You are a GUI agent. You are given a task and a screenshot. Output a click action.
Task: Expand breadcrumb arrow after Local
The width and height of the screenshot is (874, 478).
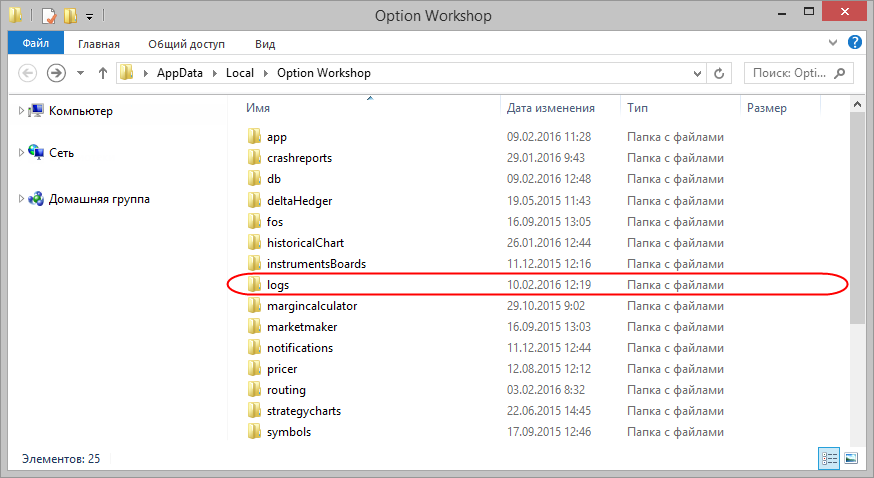pyautogui.click(x=265, y=73)
